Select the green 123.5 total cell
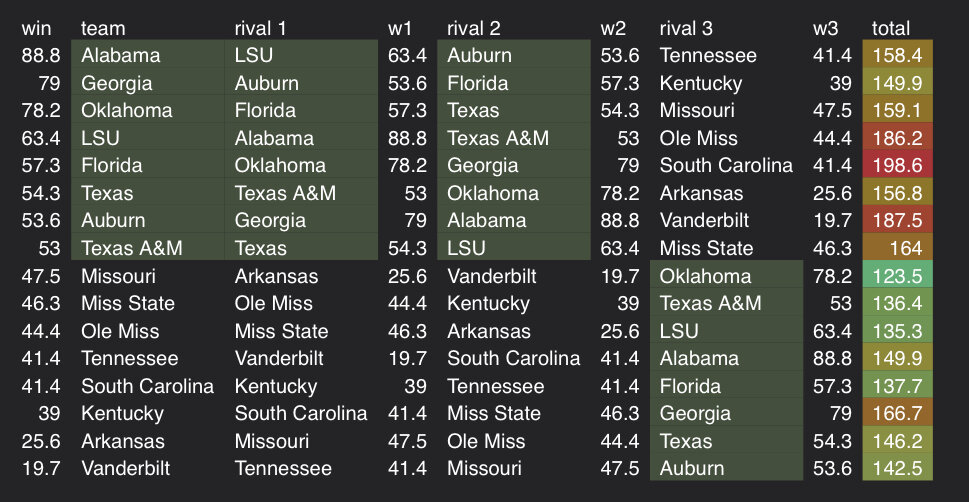The height and width of the screenshot is (502, 969). point(897,276)
